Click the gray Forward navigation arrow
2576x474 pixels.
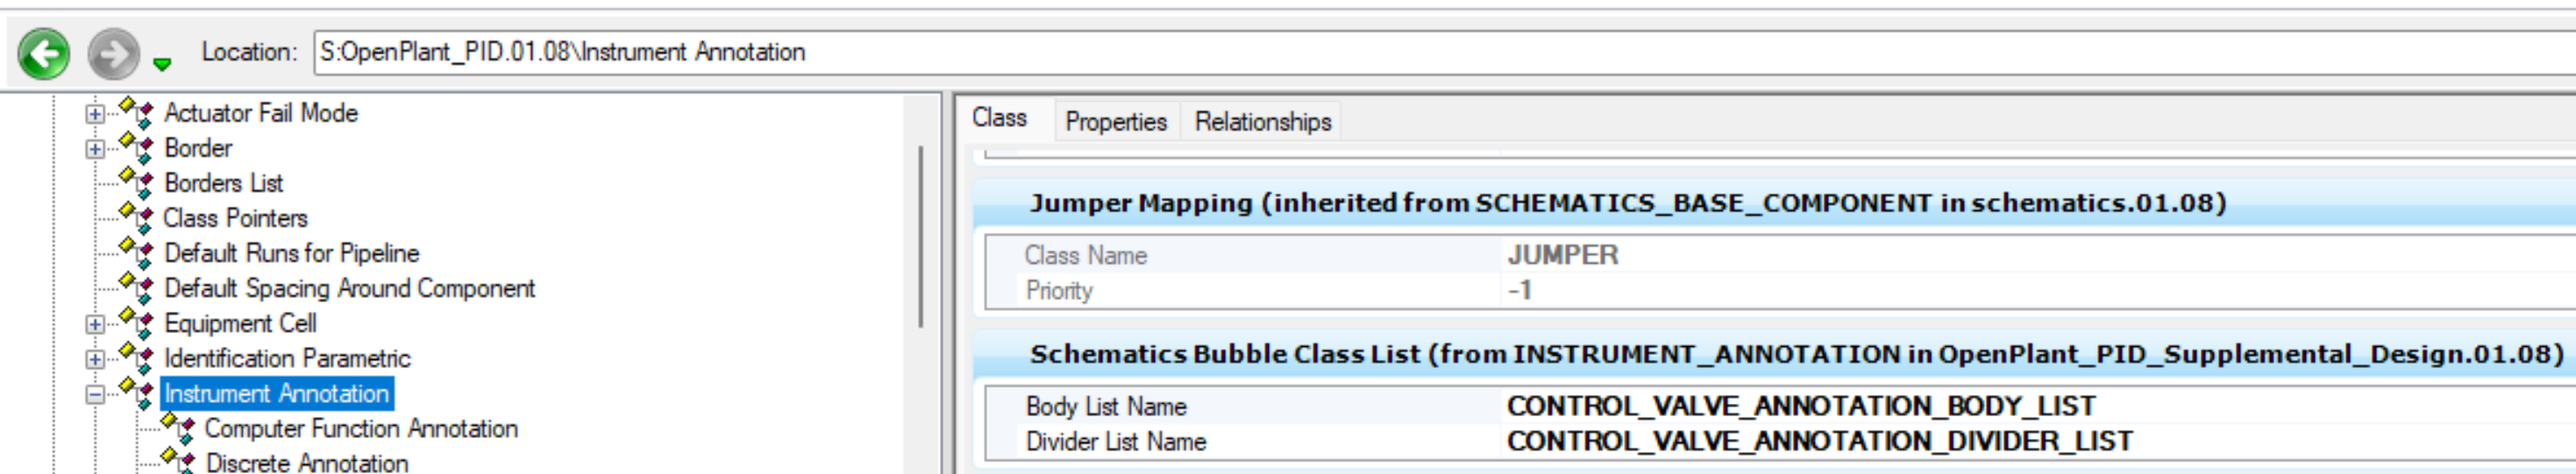113,53
